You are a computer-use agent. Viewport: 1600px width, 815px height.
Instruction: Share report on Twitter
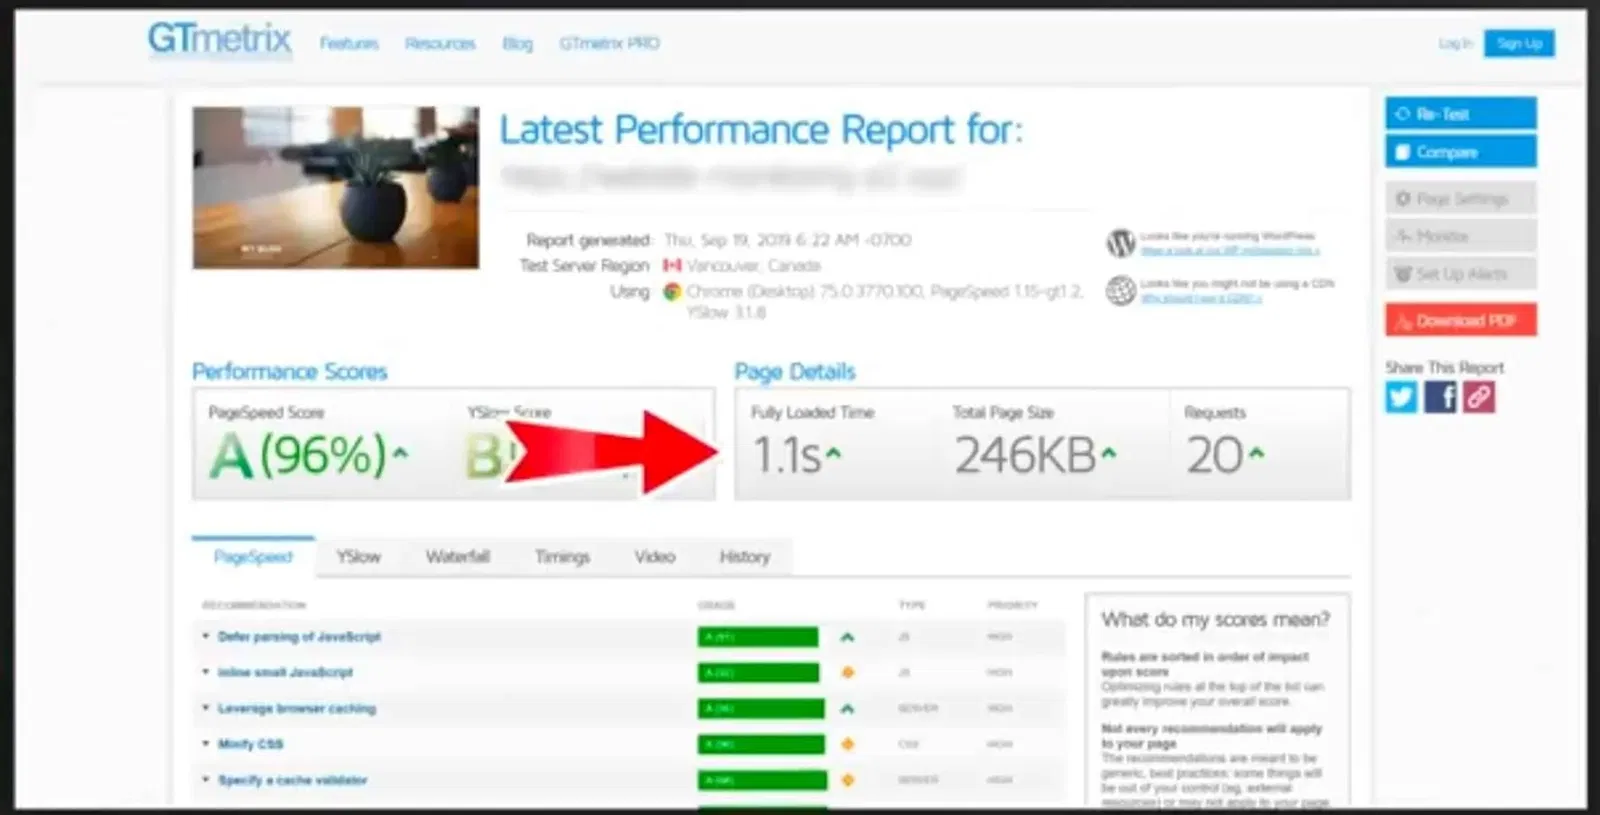tap(1401, 397)
